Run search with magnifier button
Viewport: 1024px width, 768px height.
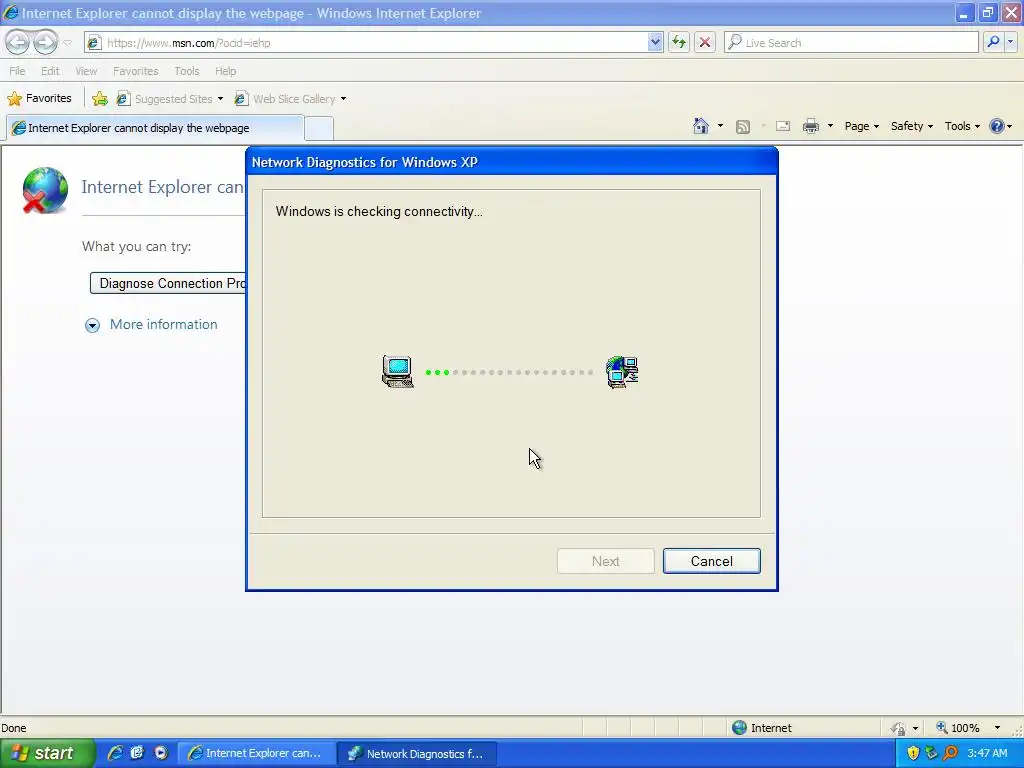point(993,42)
